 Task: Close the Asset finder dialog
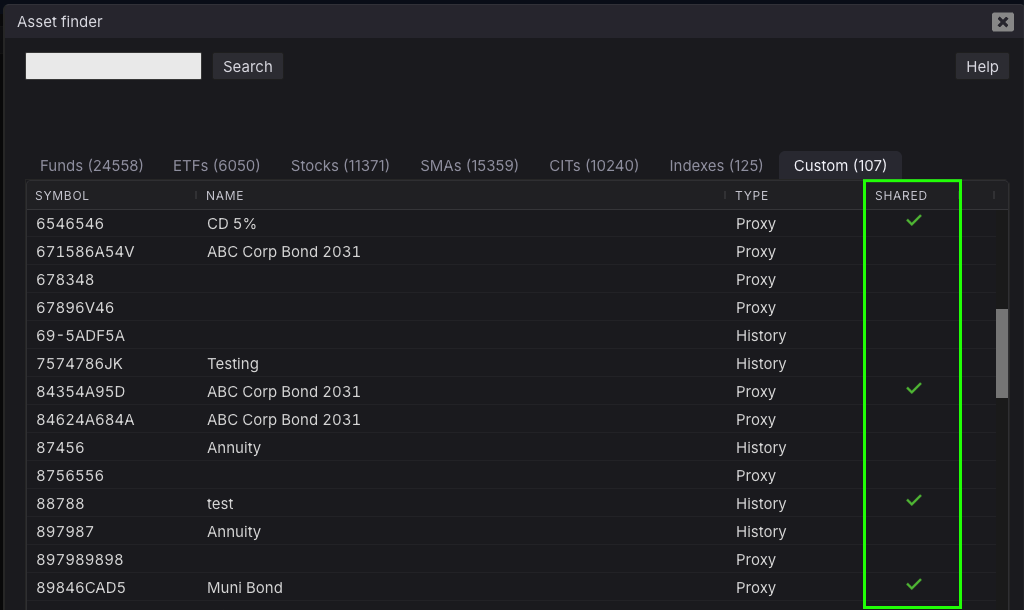(x=1002, y=22)
